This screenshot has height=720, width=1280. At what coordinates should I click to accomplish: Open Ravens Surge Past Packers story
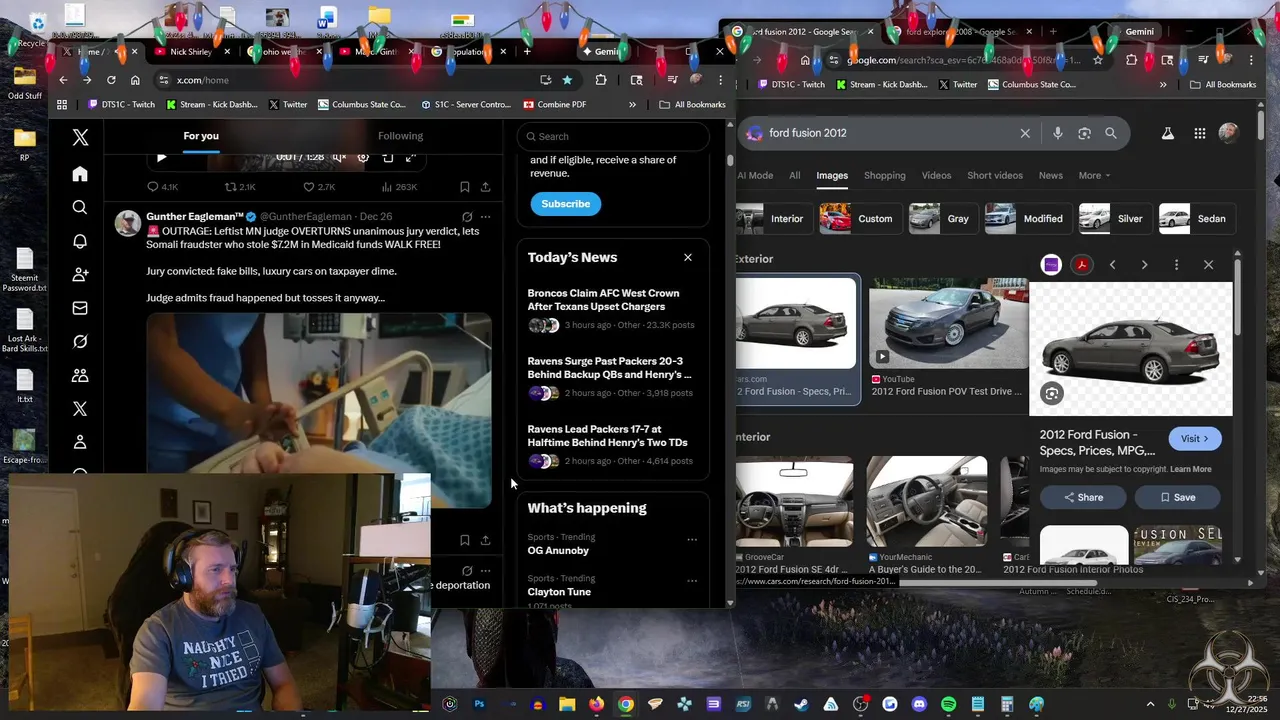pos(609,368)
